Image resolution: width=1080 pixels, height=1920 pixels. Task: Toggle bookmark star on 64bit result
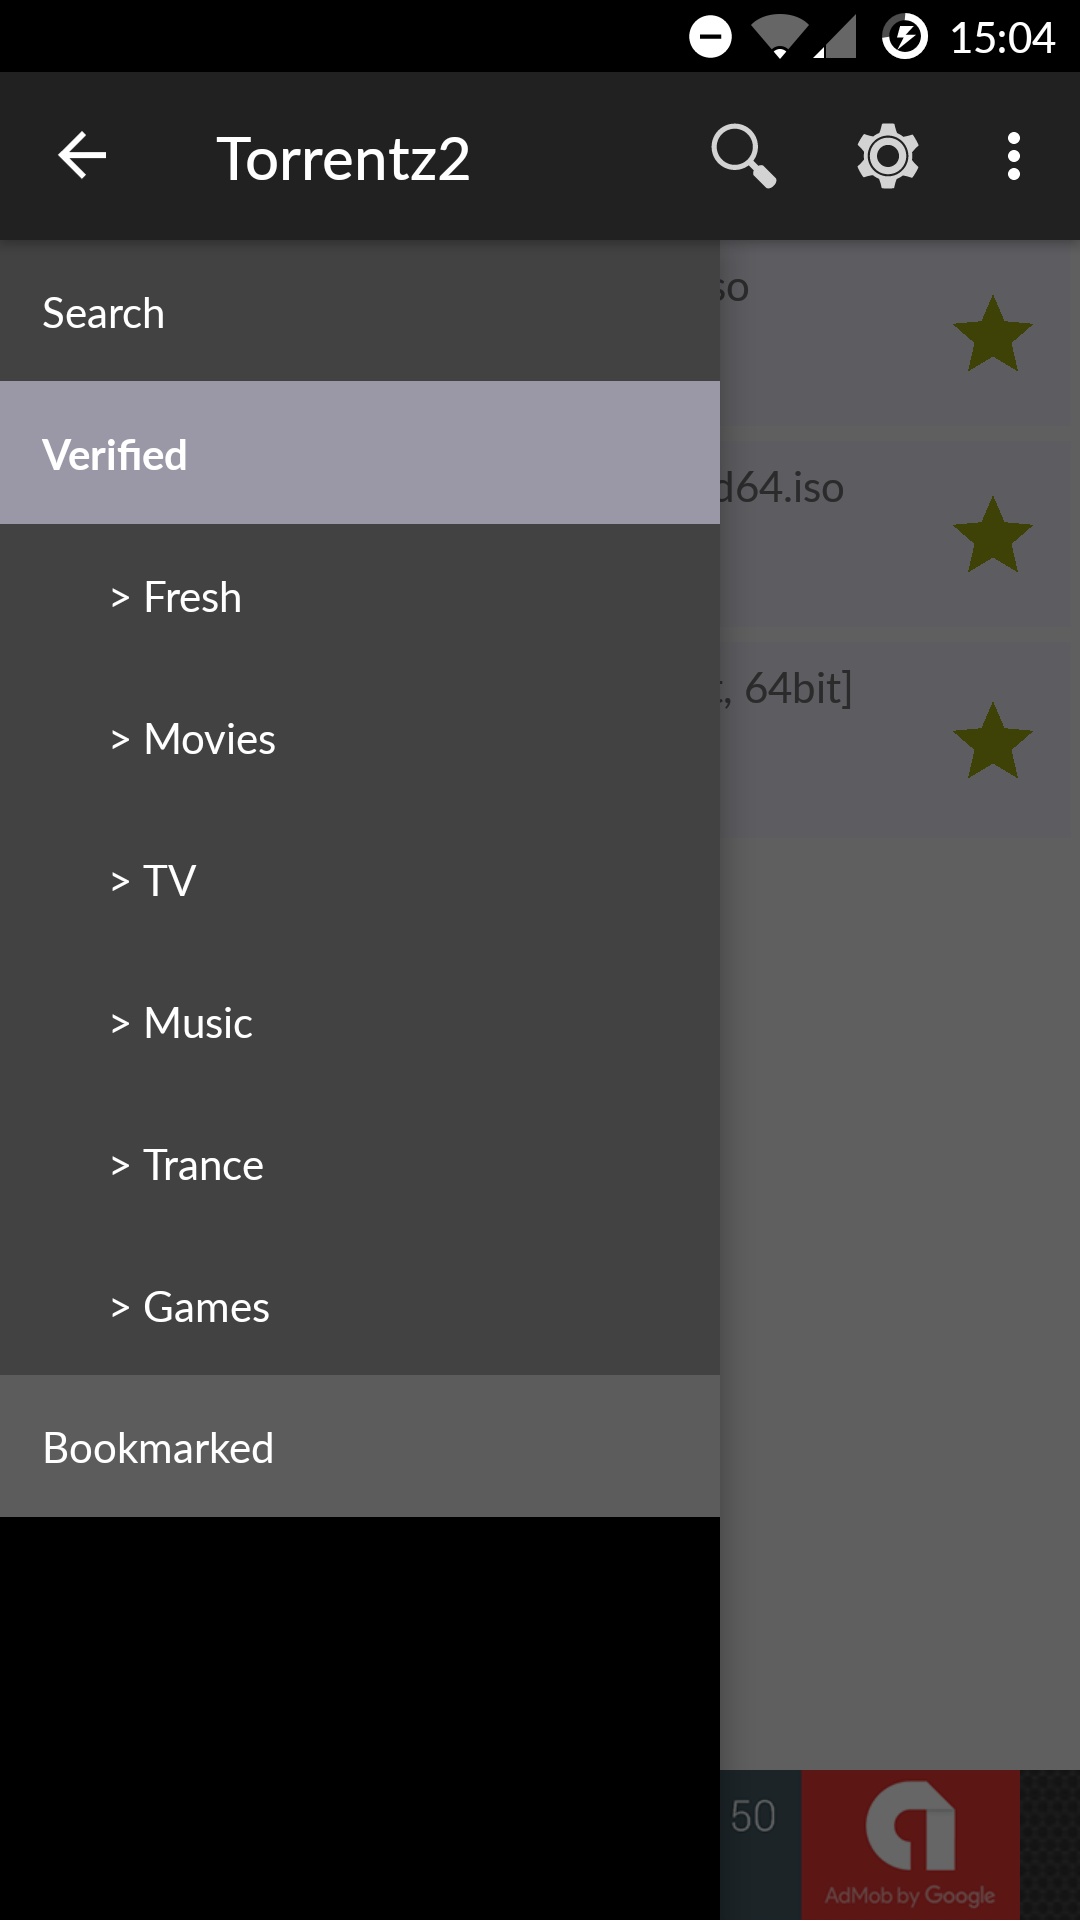coord(992,741)
